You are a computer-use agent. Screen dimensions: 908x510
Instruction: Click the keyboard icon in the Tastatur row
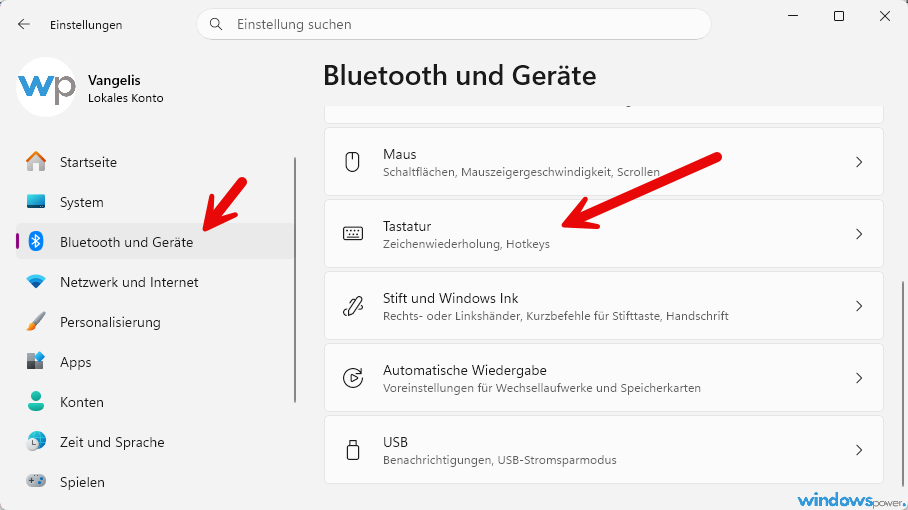click(x=353, y=233)
